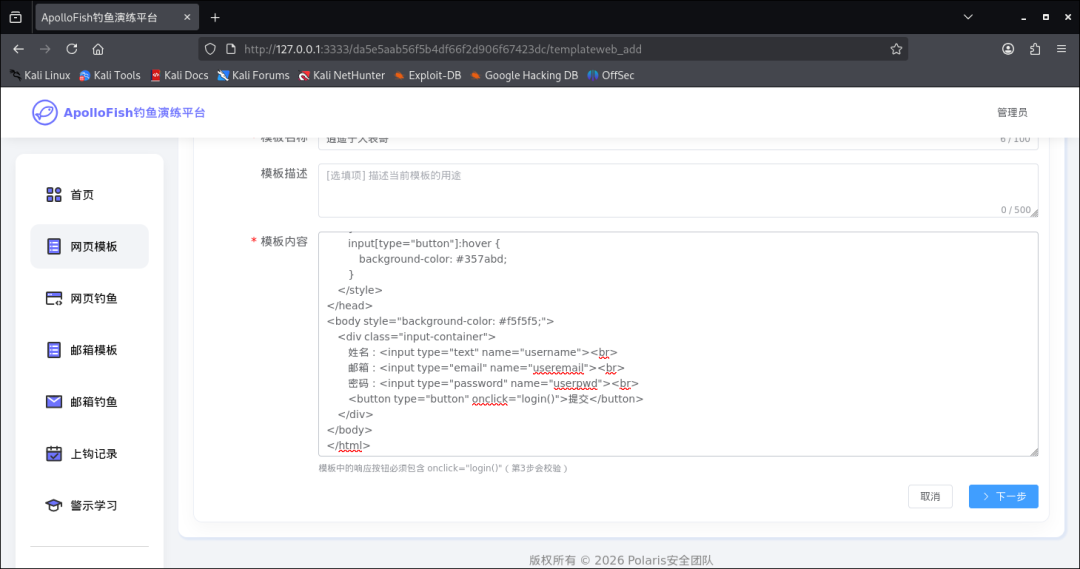
Task: Open the Firefox account icon
Action: point(1008,49)
